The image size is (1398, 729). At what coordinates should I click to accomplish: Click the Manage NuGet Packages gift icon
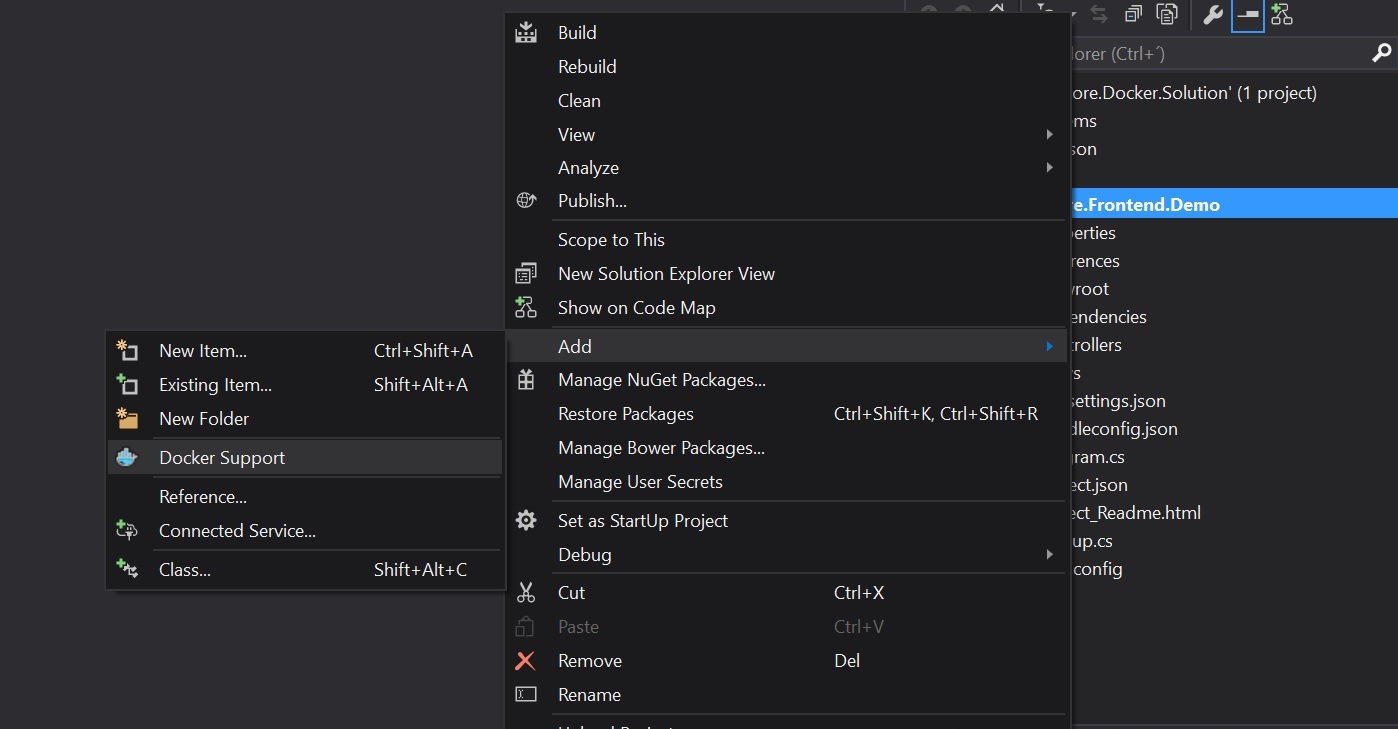(526, 380)
